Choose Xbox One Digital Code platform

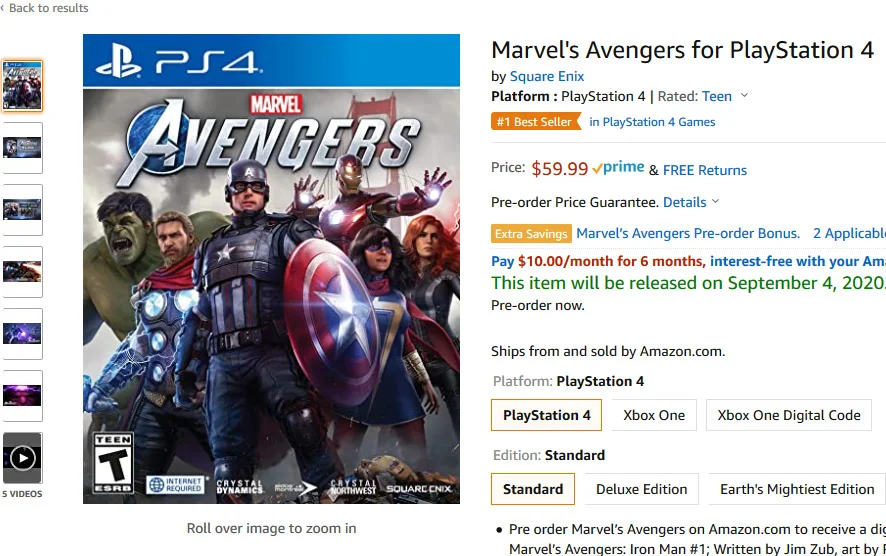pyautogui.click(x=789, y=415)
